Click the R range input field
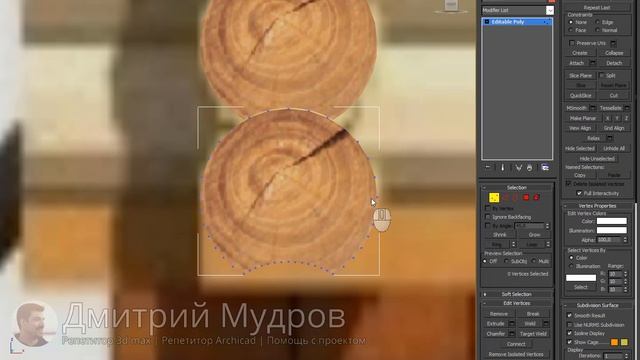 (x=615, y=274)
